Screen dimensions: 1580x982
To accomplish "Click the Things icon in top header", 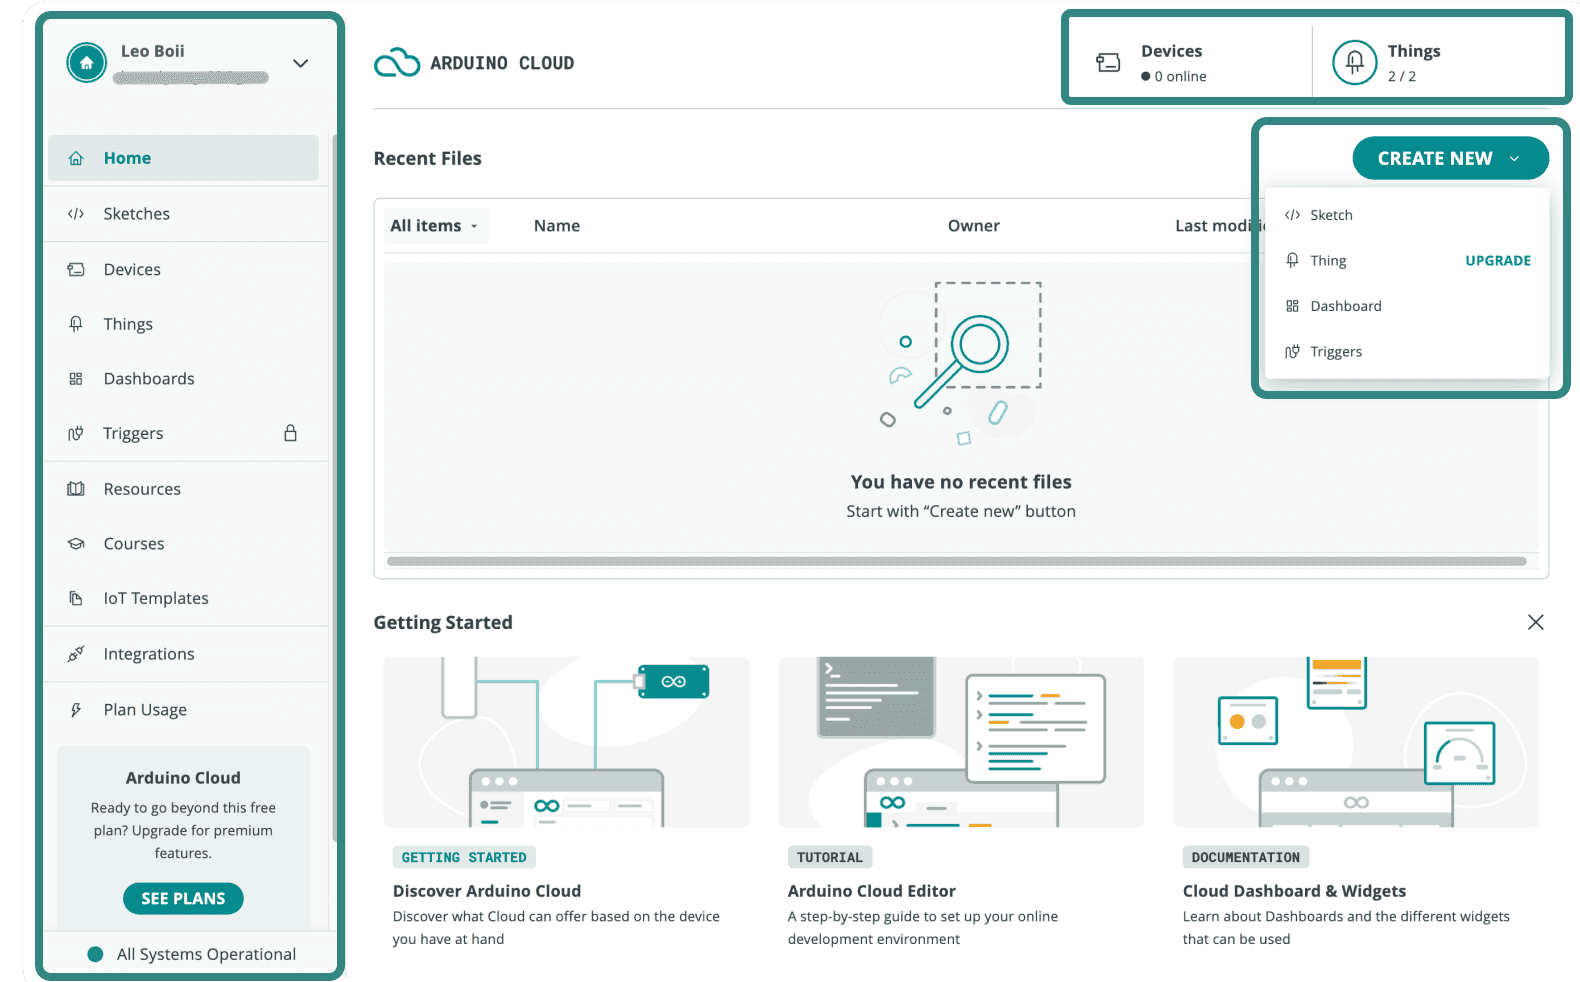I will [x=1354, y=62].
